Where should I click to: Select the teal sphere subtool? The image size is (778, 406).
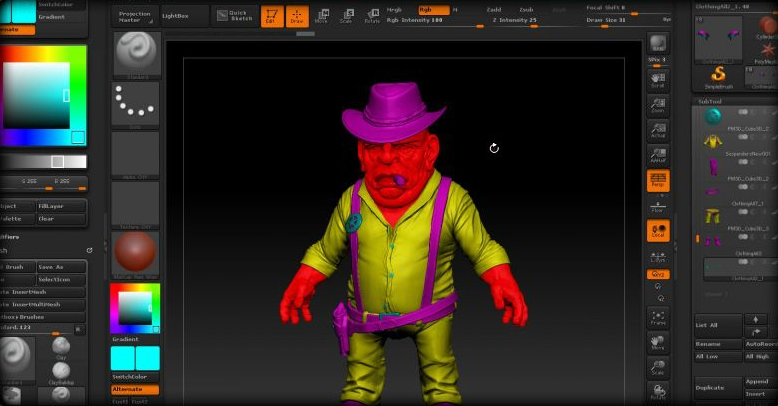[x=713, y=116]
